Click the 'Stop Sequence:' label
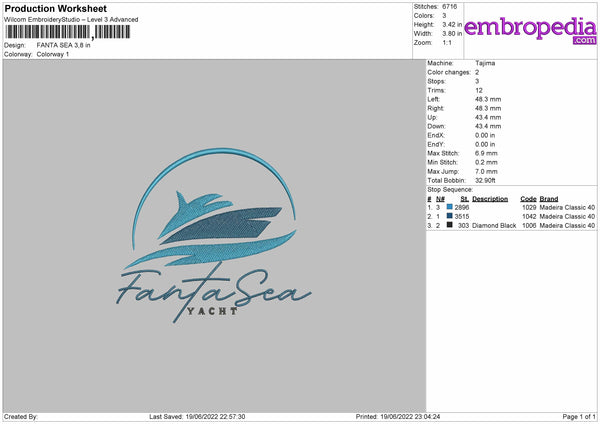600x424 pixels. [x=450, y=190]
